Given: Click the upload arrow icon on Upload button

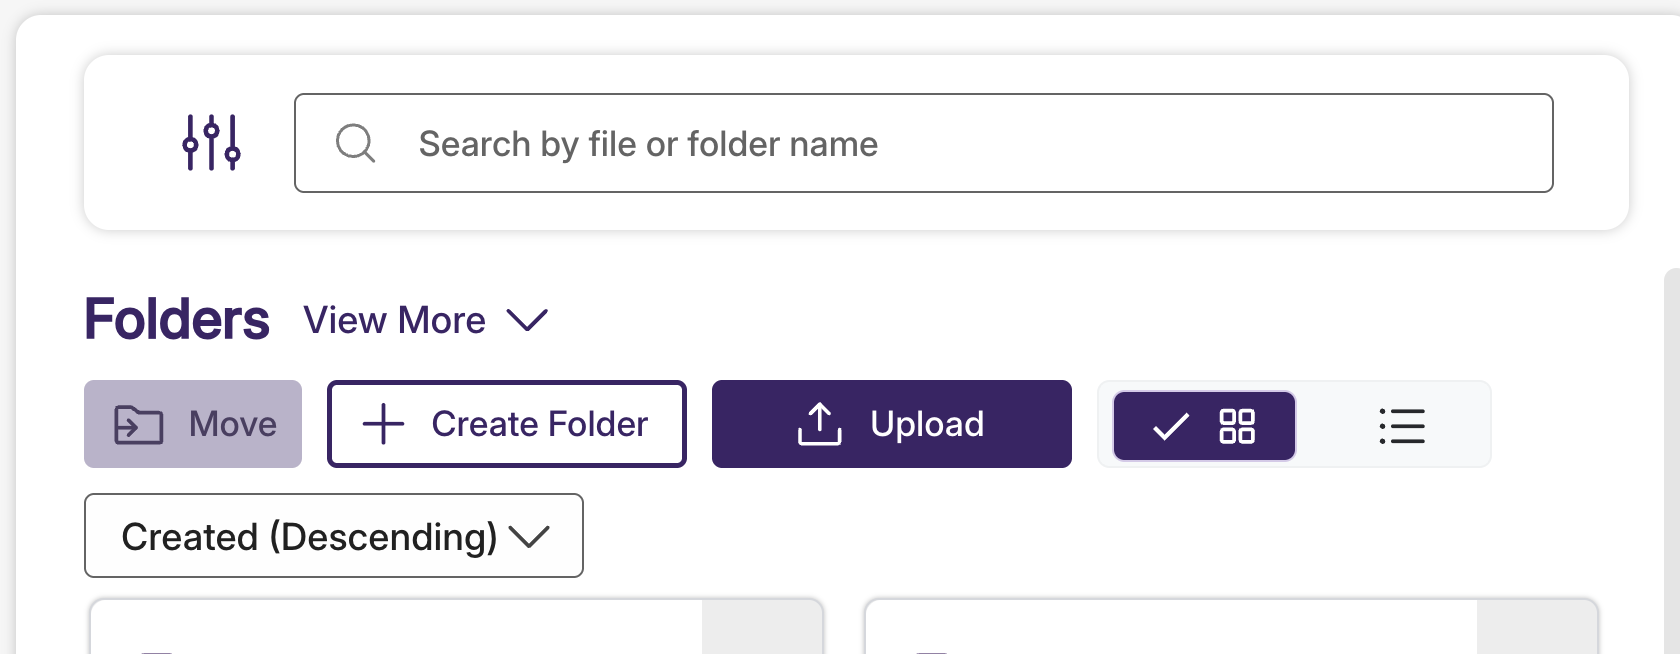Looking at the screenshot, I should [819, 423].
